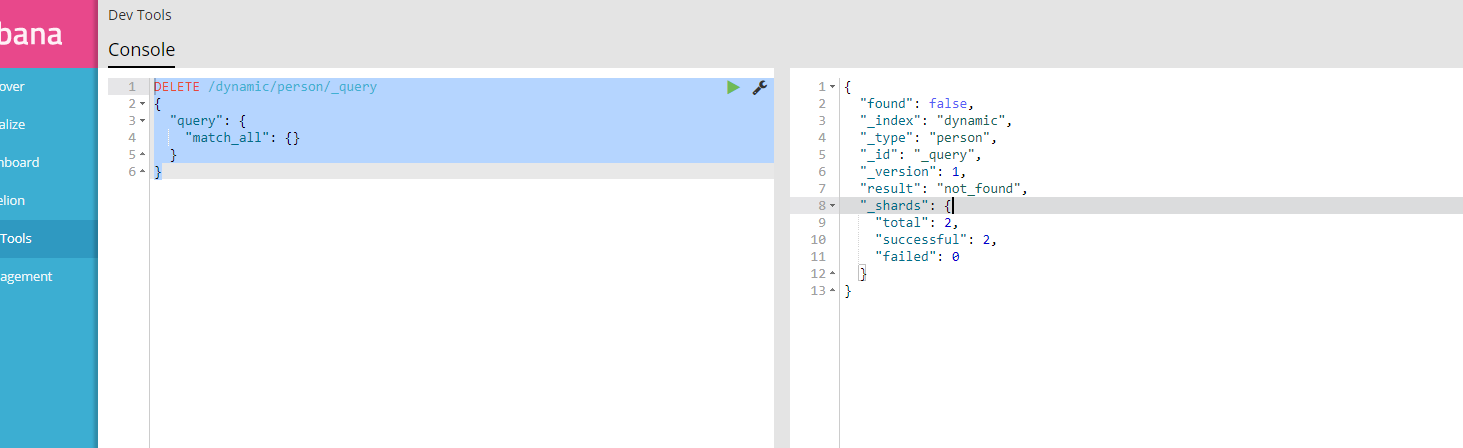Click the "_type": "person" response line
Viewport: 1463px width, 448px height.
coord(929,138)
